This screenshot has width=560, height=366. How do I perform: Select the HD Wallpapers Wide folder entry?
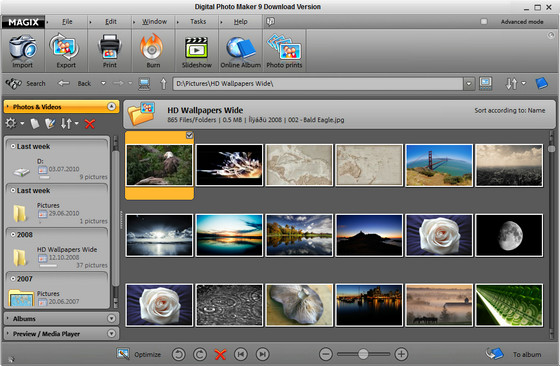coord(57,257)
